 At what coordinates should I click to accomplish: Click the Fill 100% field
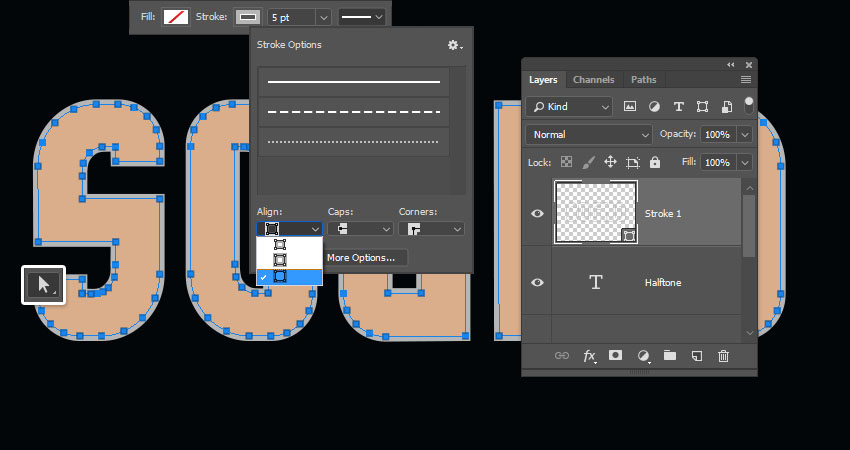[x=718, y=163]
